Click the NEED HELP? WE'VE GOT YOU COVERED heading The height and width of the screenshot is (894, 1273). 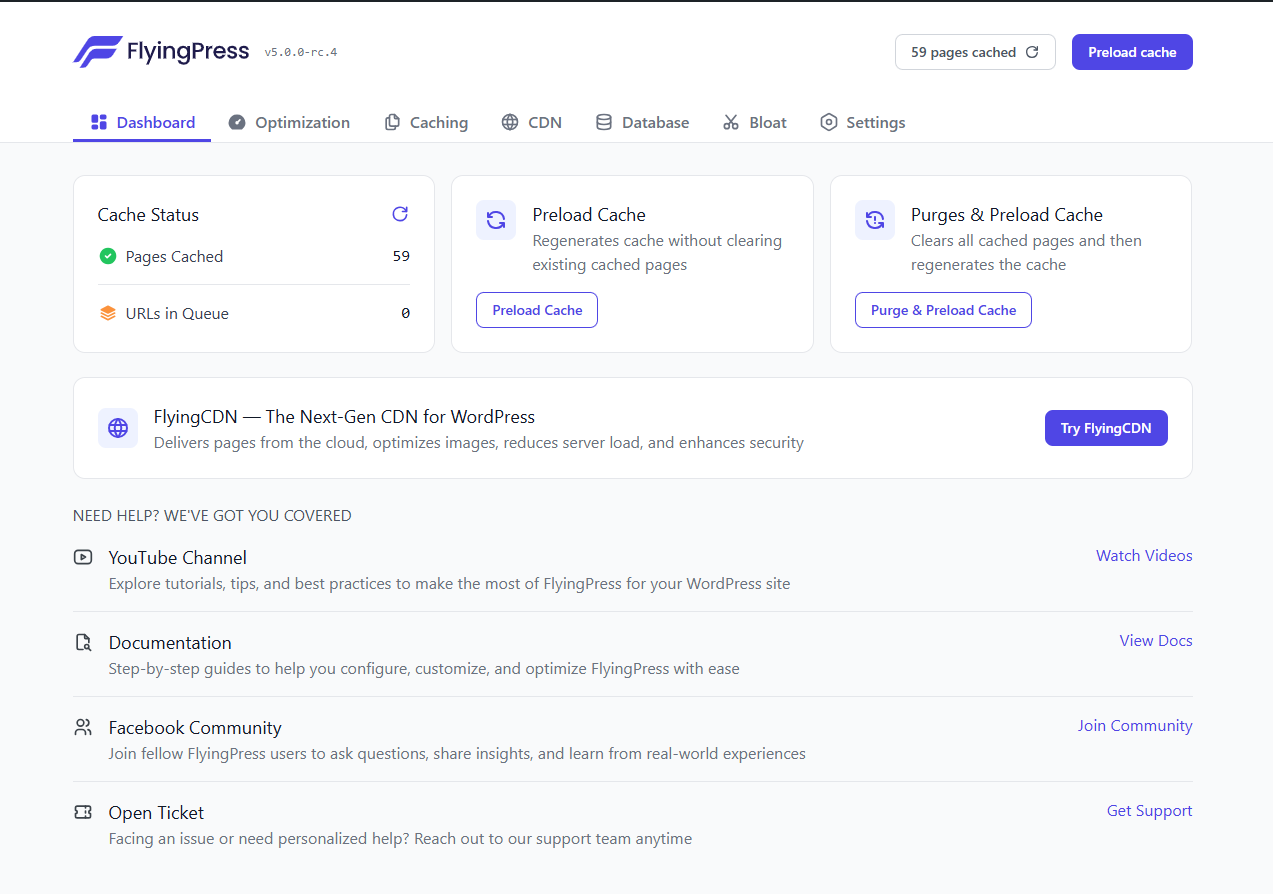[x=212, y=516]
